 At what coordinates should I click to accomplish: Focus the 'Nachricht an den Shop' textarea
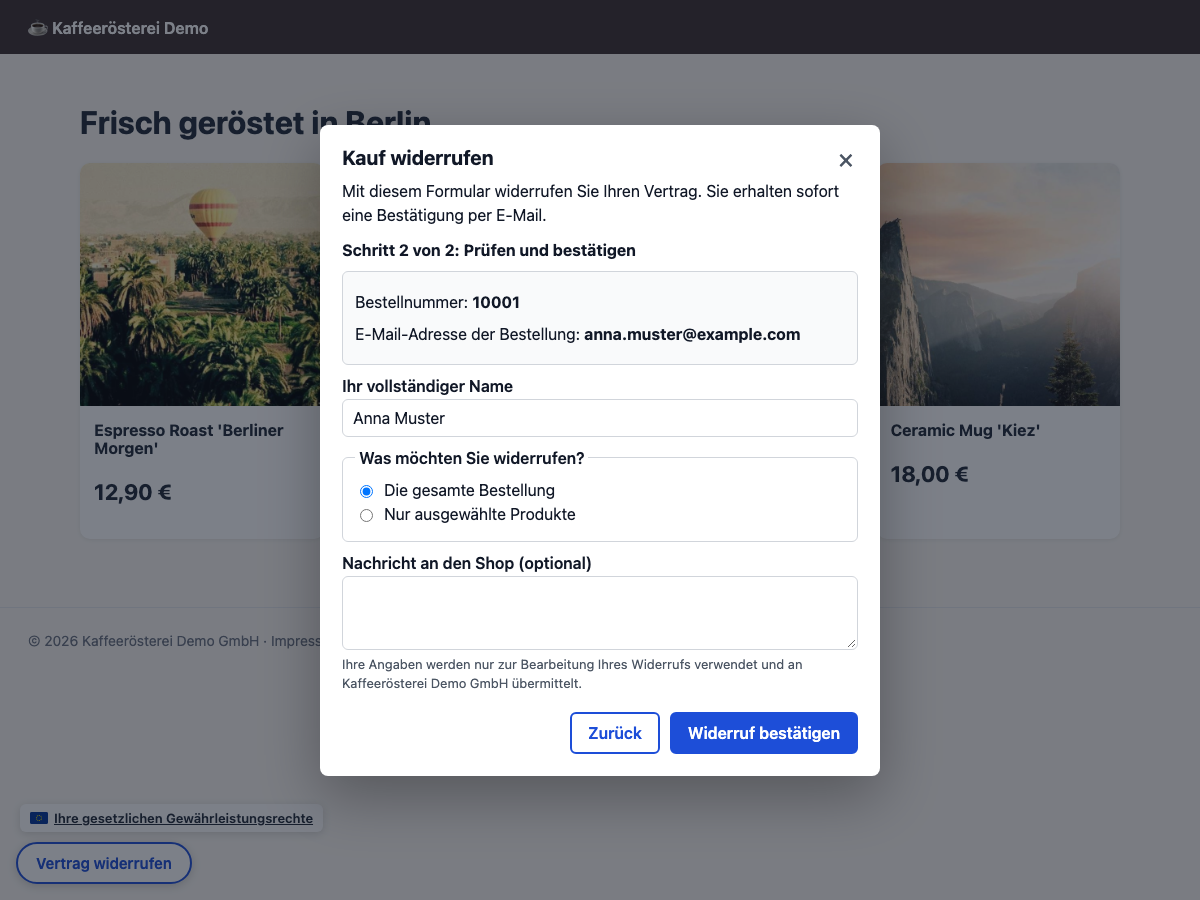(600, 613)
